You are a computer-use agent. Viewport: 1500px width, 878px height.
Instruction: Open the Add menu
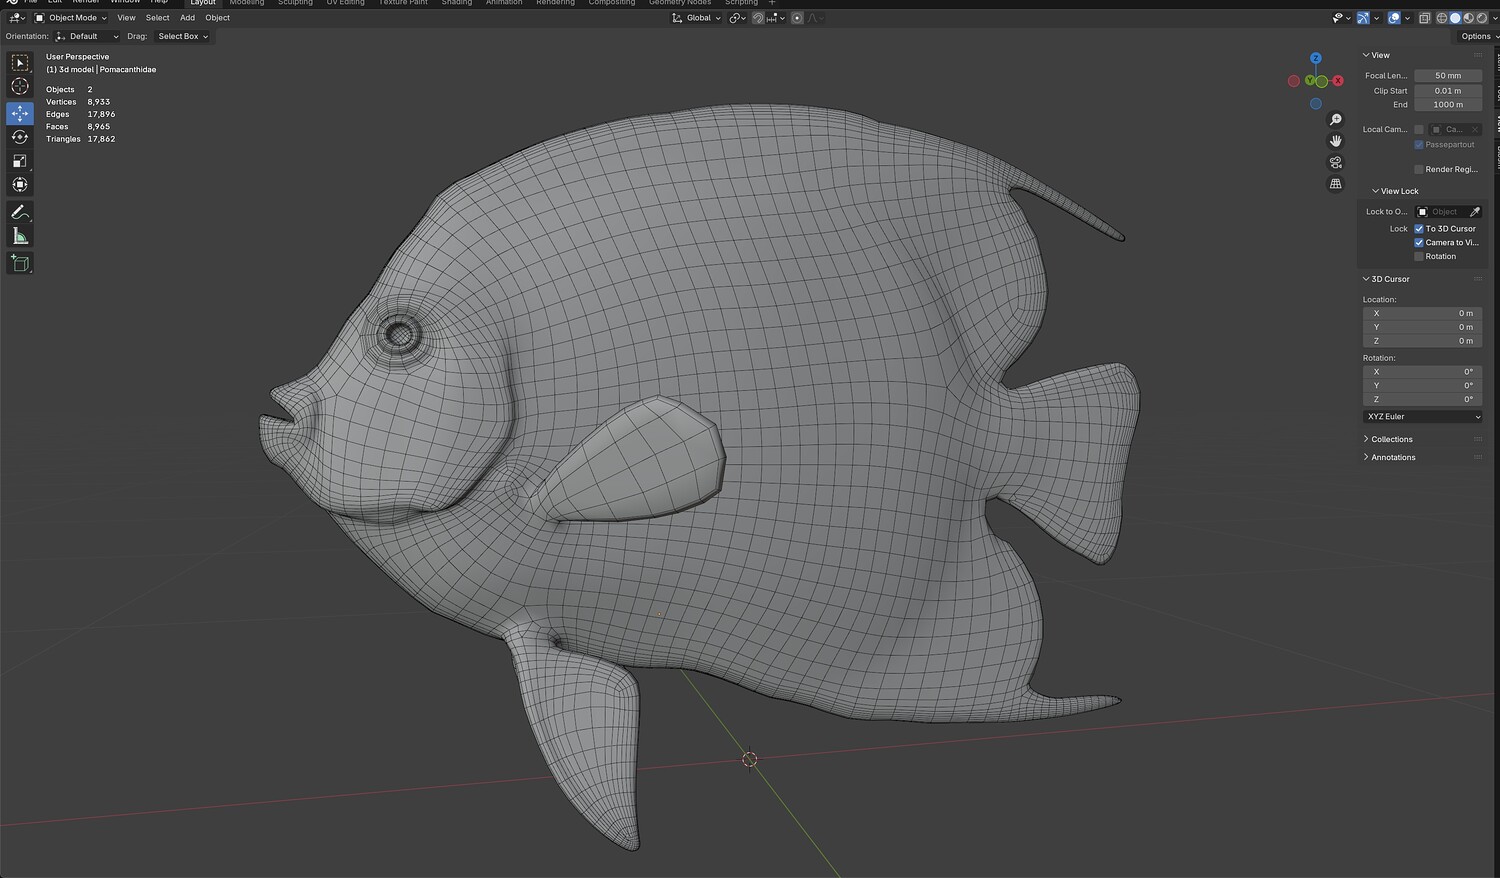pyautogui.click(x=187, y=18)
